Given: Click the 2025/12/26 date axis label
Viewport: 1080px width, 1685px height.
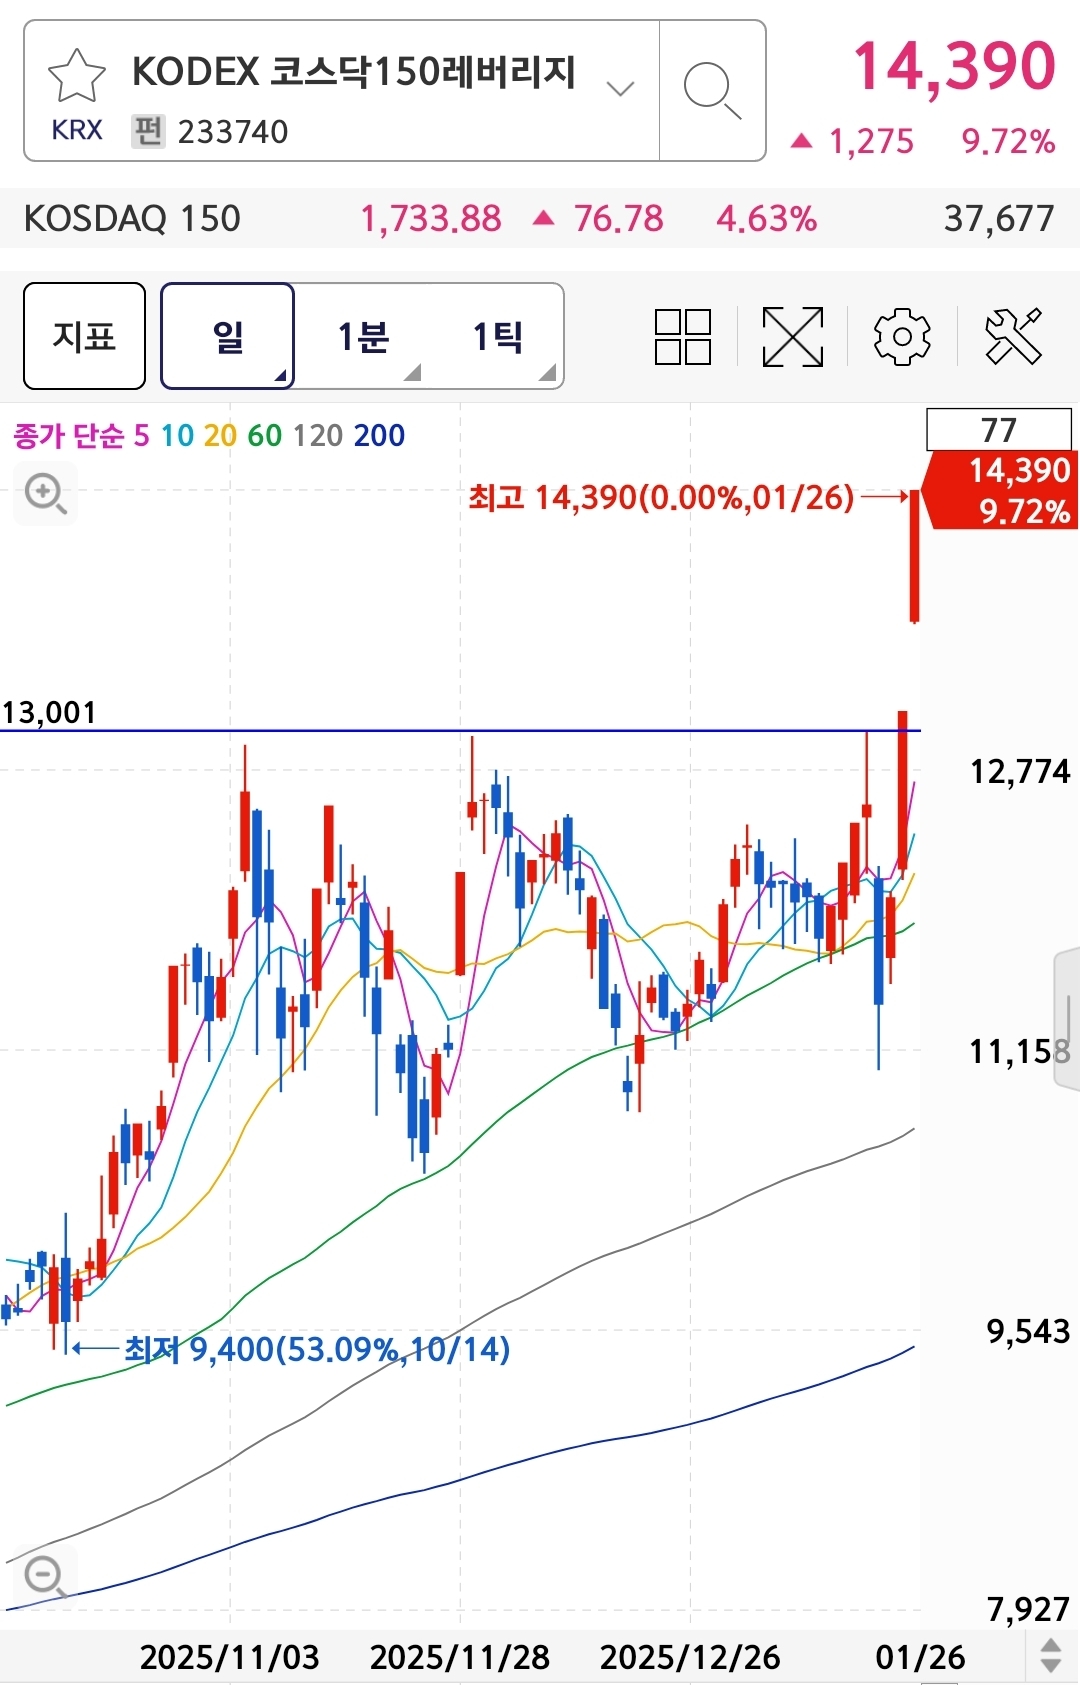Looking at the screenshot, I should click(x=690, y=1657).
